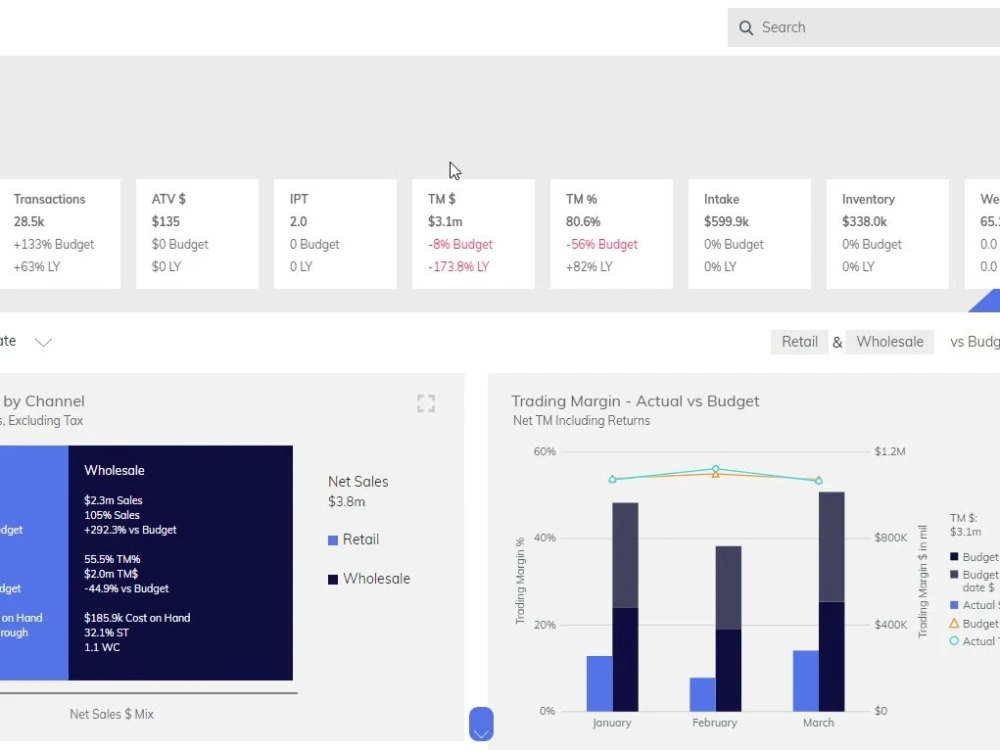Screen dimensions: 1000x750
Task: Open the TM $ KPI card
Action: (x=473, y=233)
